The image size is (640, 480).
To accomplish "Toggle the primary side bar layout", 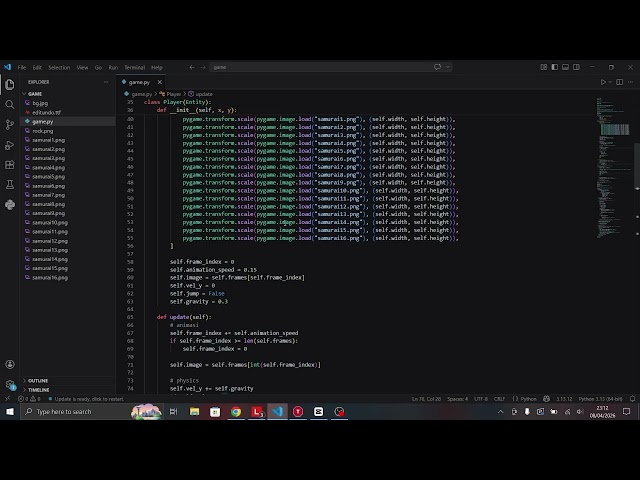I will pyautogui.click(x=554, y=67).
